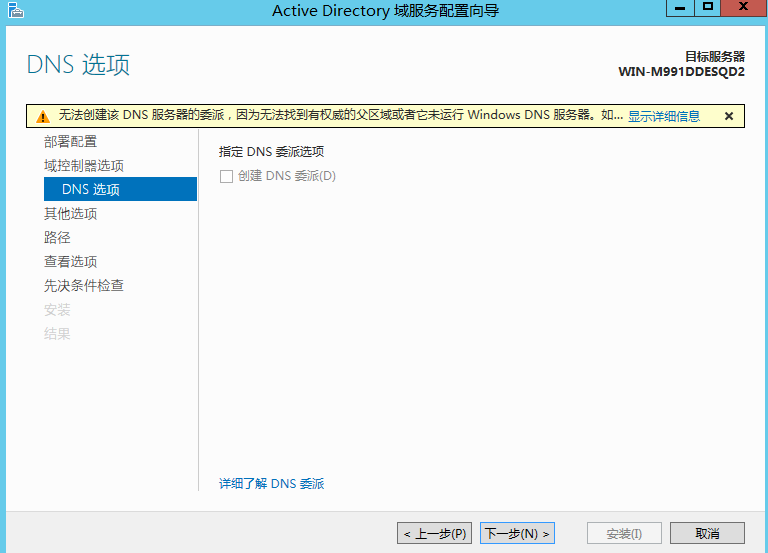The width and height of the screenshot is (768, 553).
Task: Click the 目标服务器 label
Action: (715, 57)
